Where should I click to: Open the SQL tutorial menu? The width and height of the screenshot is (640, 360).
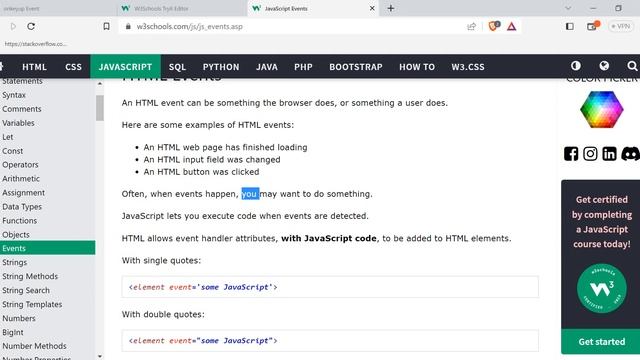(177, 67)
